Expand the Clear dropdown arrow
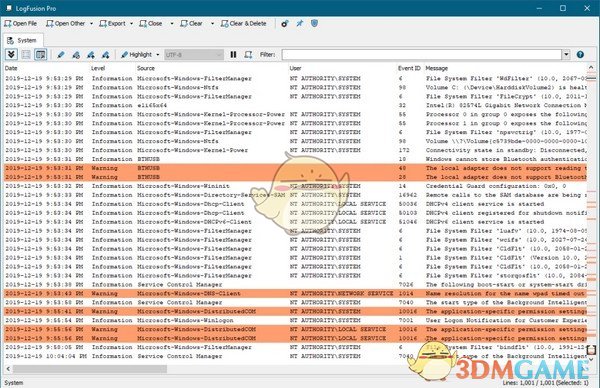The image size is (600, 388). point(212,24)
